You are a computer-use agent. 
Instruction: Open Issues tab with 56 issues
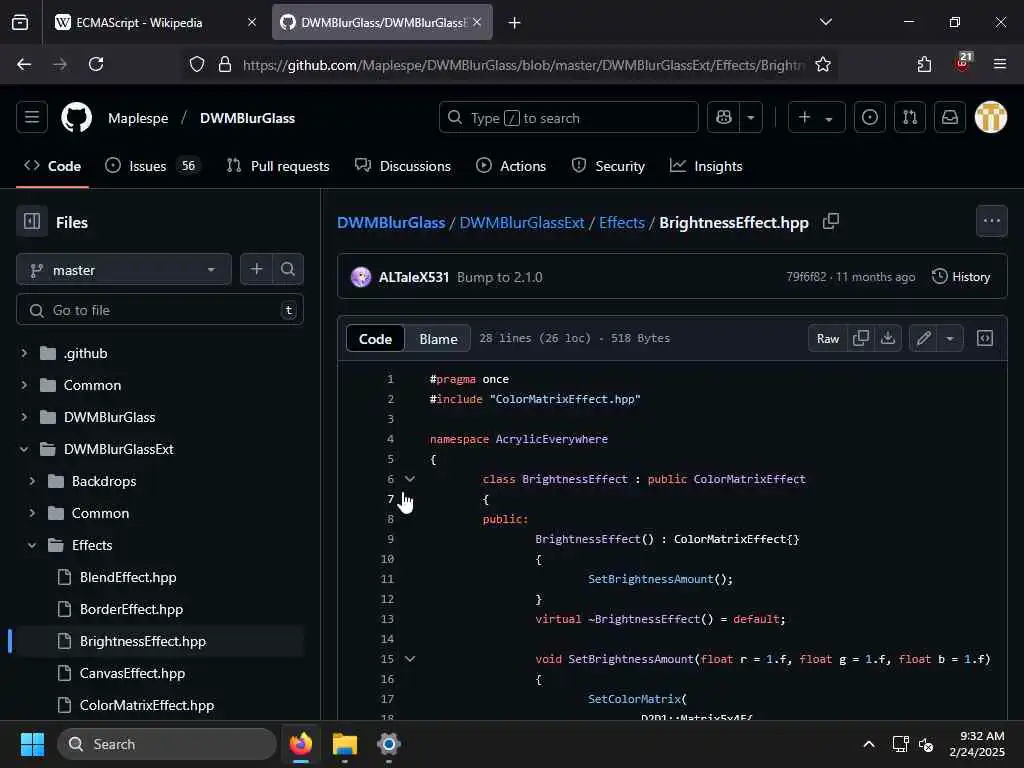point(153,166)
